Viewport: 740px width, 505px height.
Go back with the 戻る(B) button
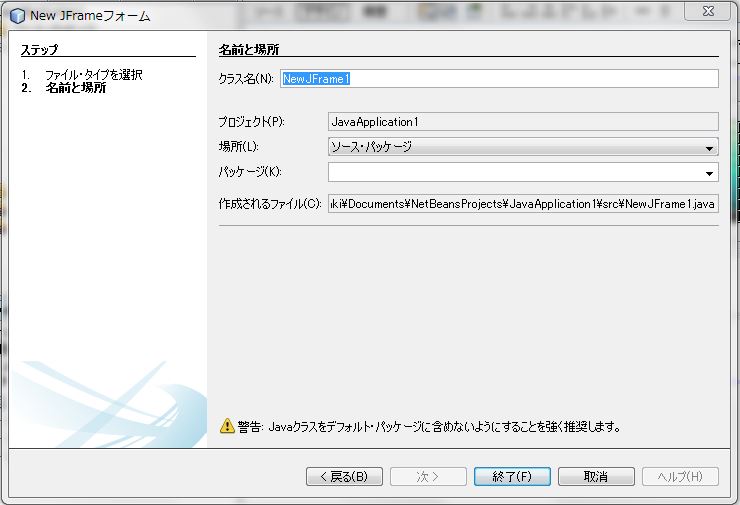(344, 477)
